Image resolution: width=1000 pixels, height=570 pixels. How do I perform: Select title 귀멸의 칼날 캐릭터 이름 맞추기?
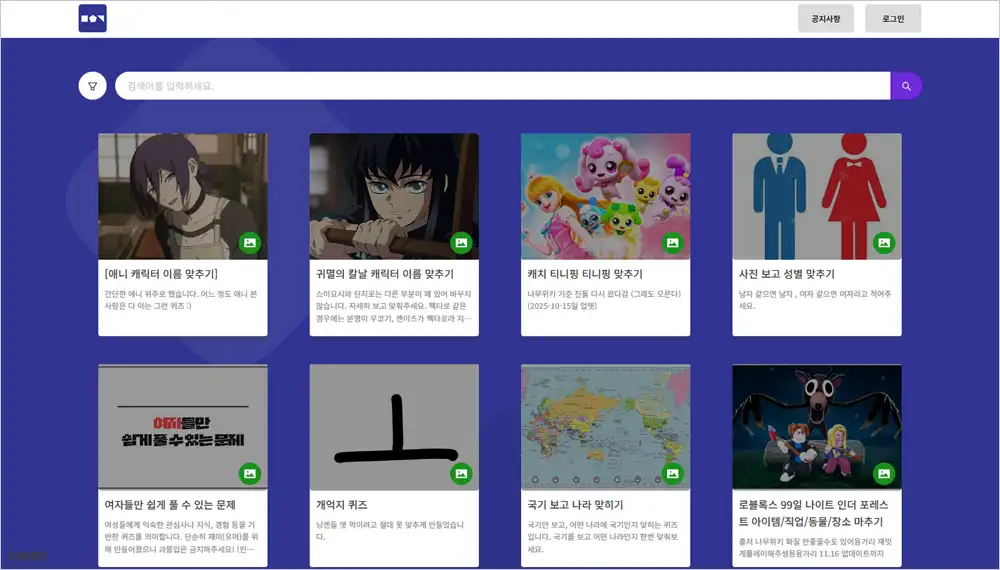385,274
